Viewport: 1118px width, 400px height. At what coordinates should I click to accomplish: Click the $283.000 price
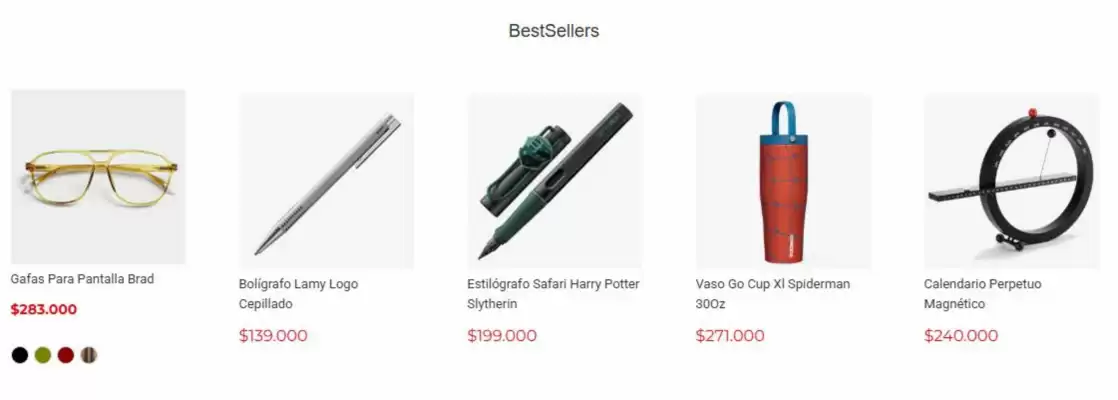43,309
